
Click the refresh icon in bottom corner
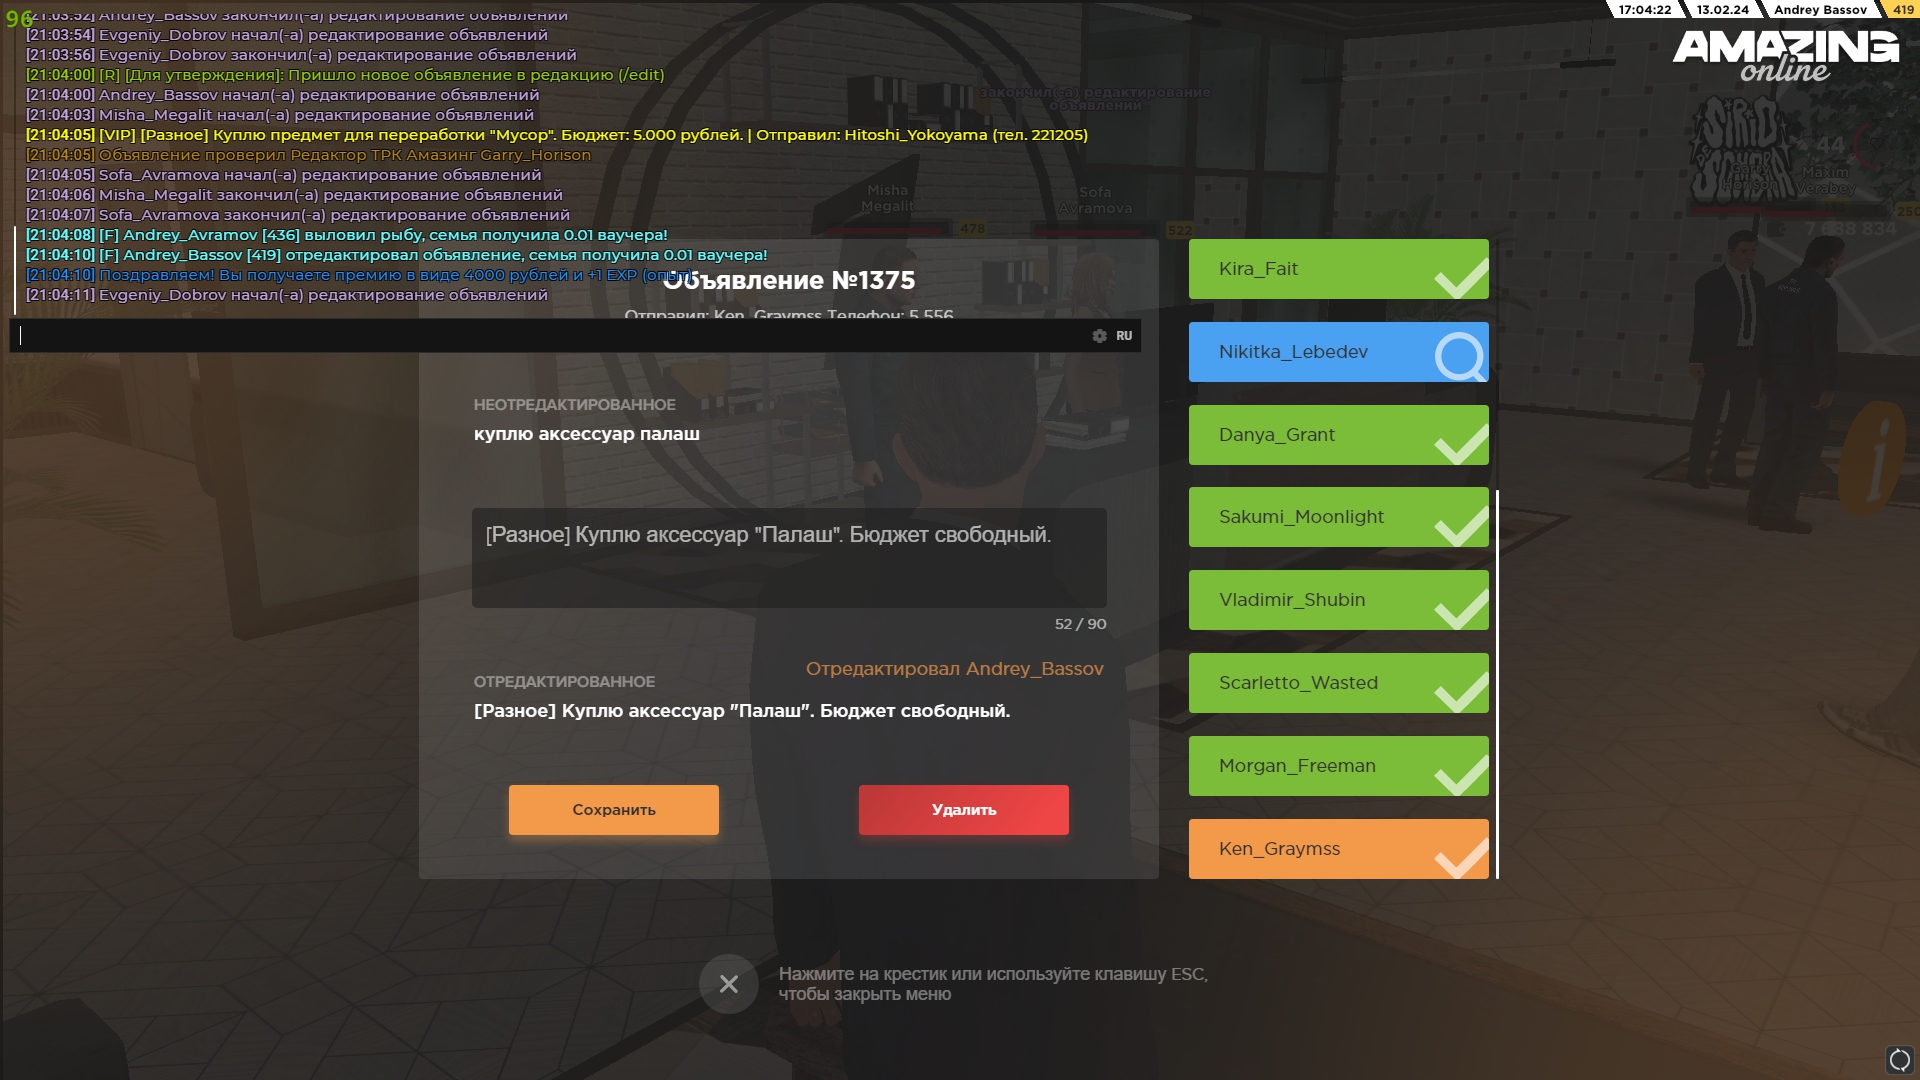[x=1899, y=1059]
